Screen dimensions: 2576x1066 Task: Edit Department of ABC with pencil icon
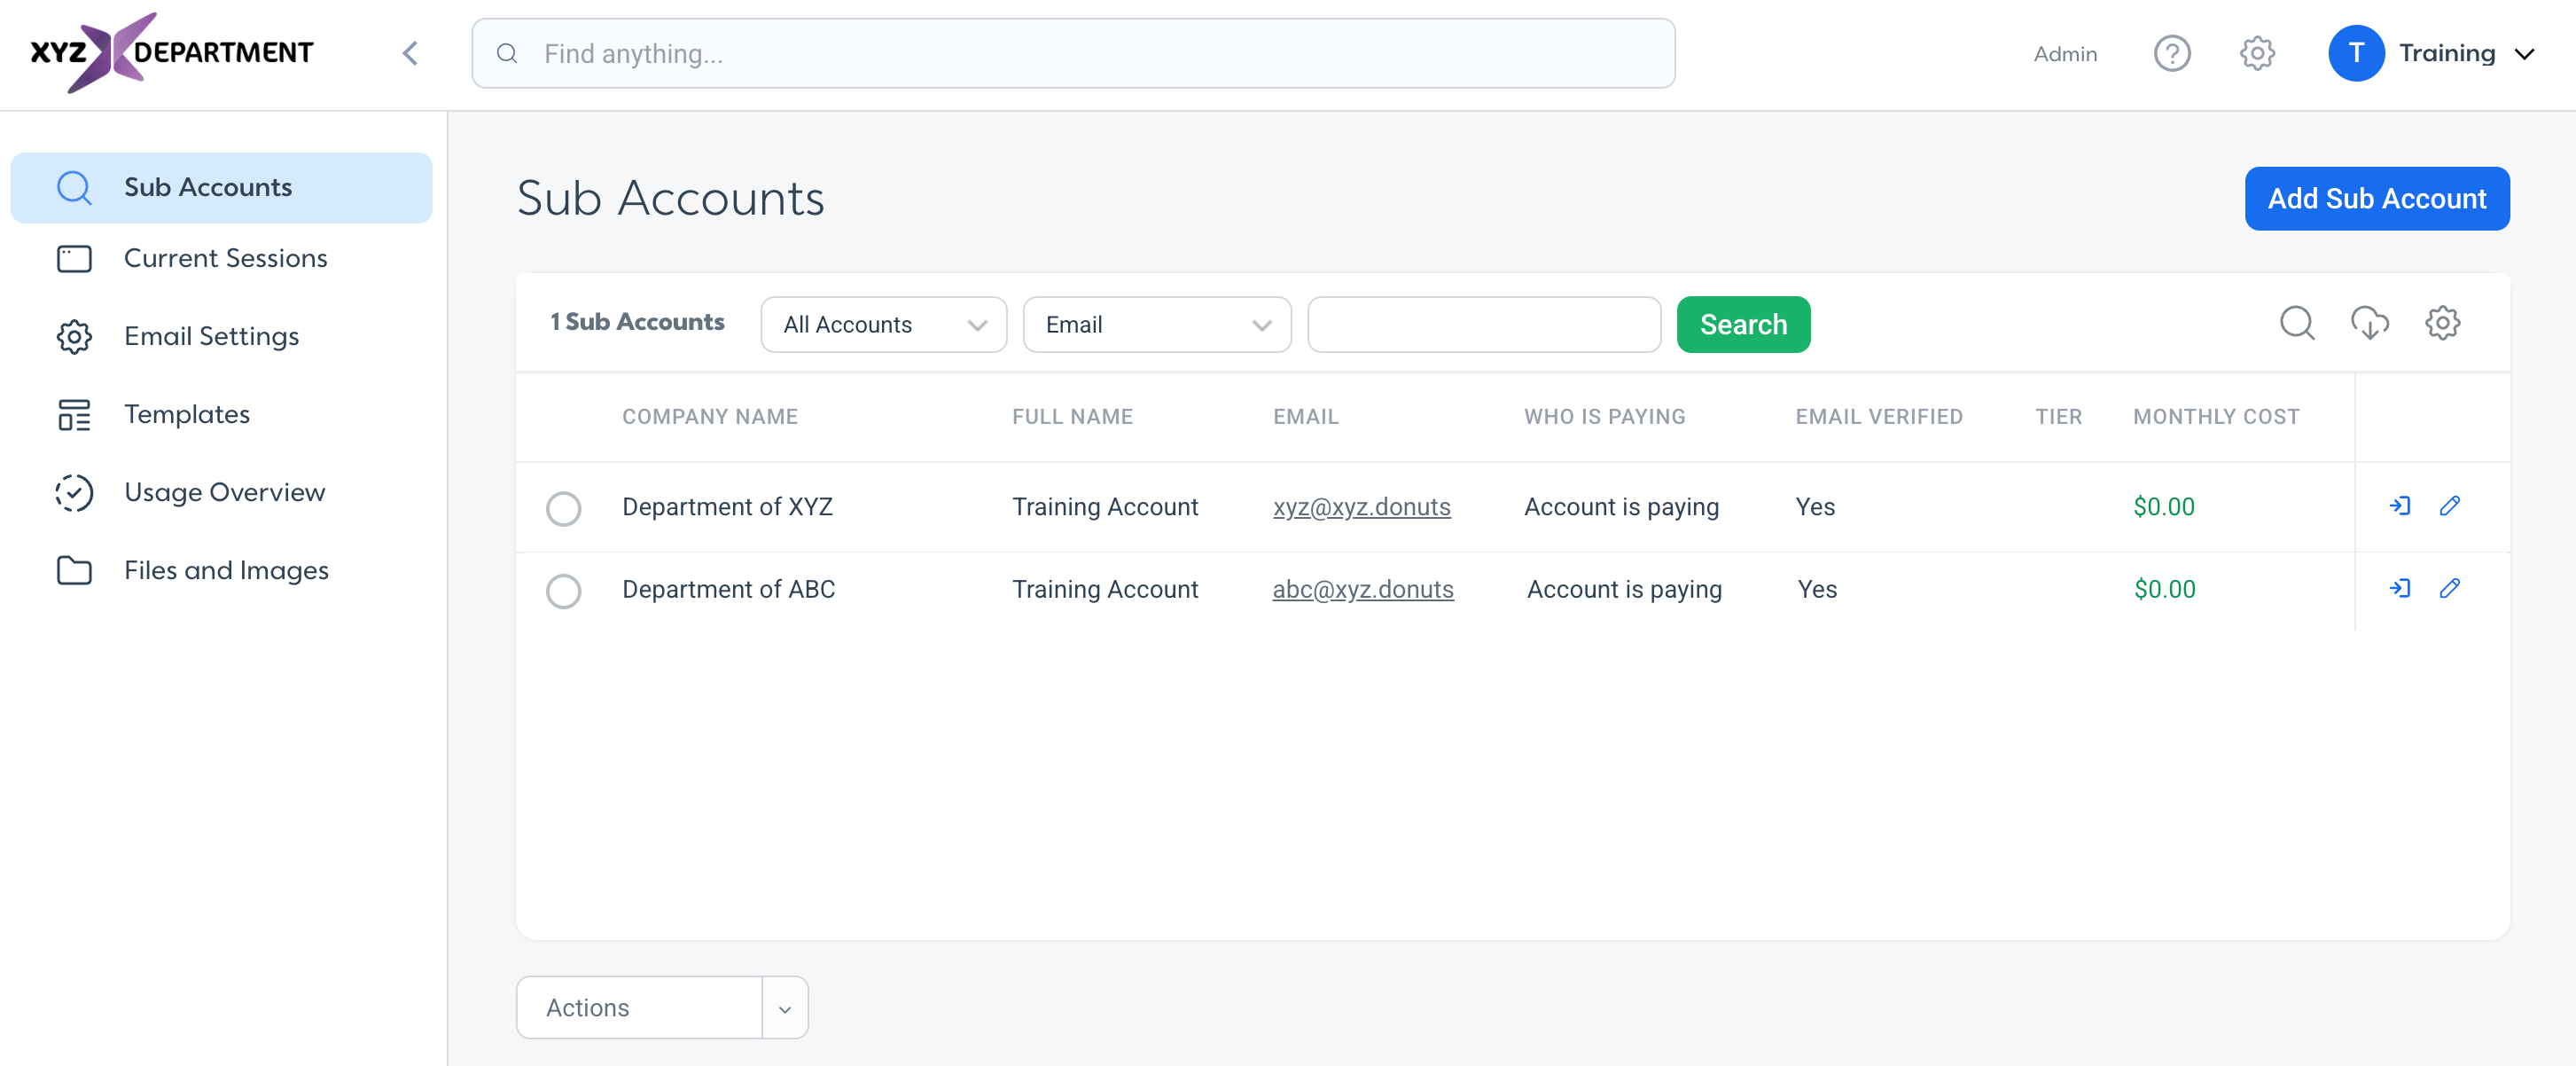2449,588
